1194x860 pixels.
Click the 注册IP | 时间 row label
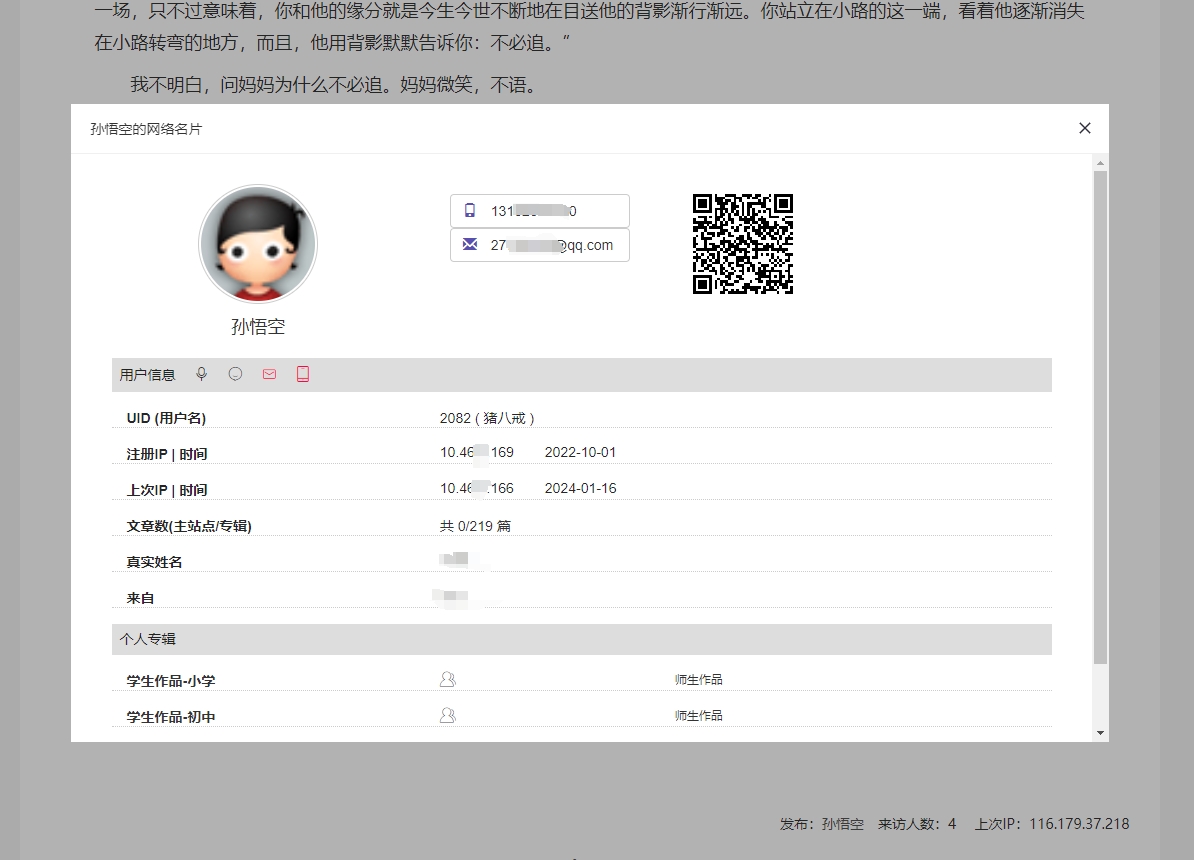tap(167, 454)
